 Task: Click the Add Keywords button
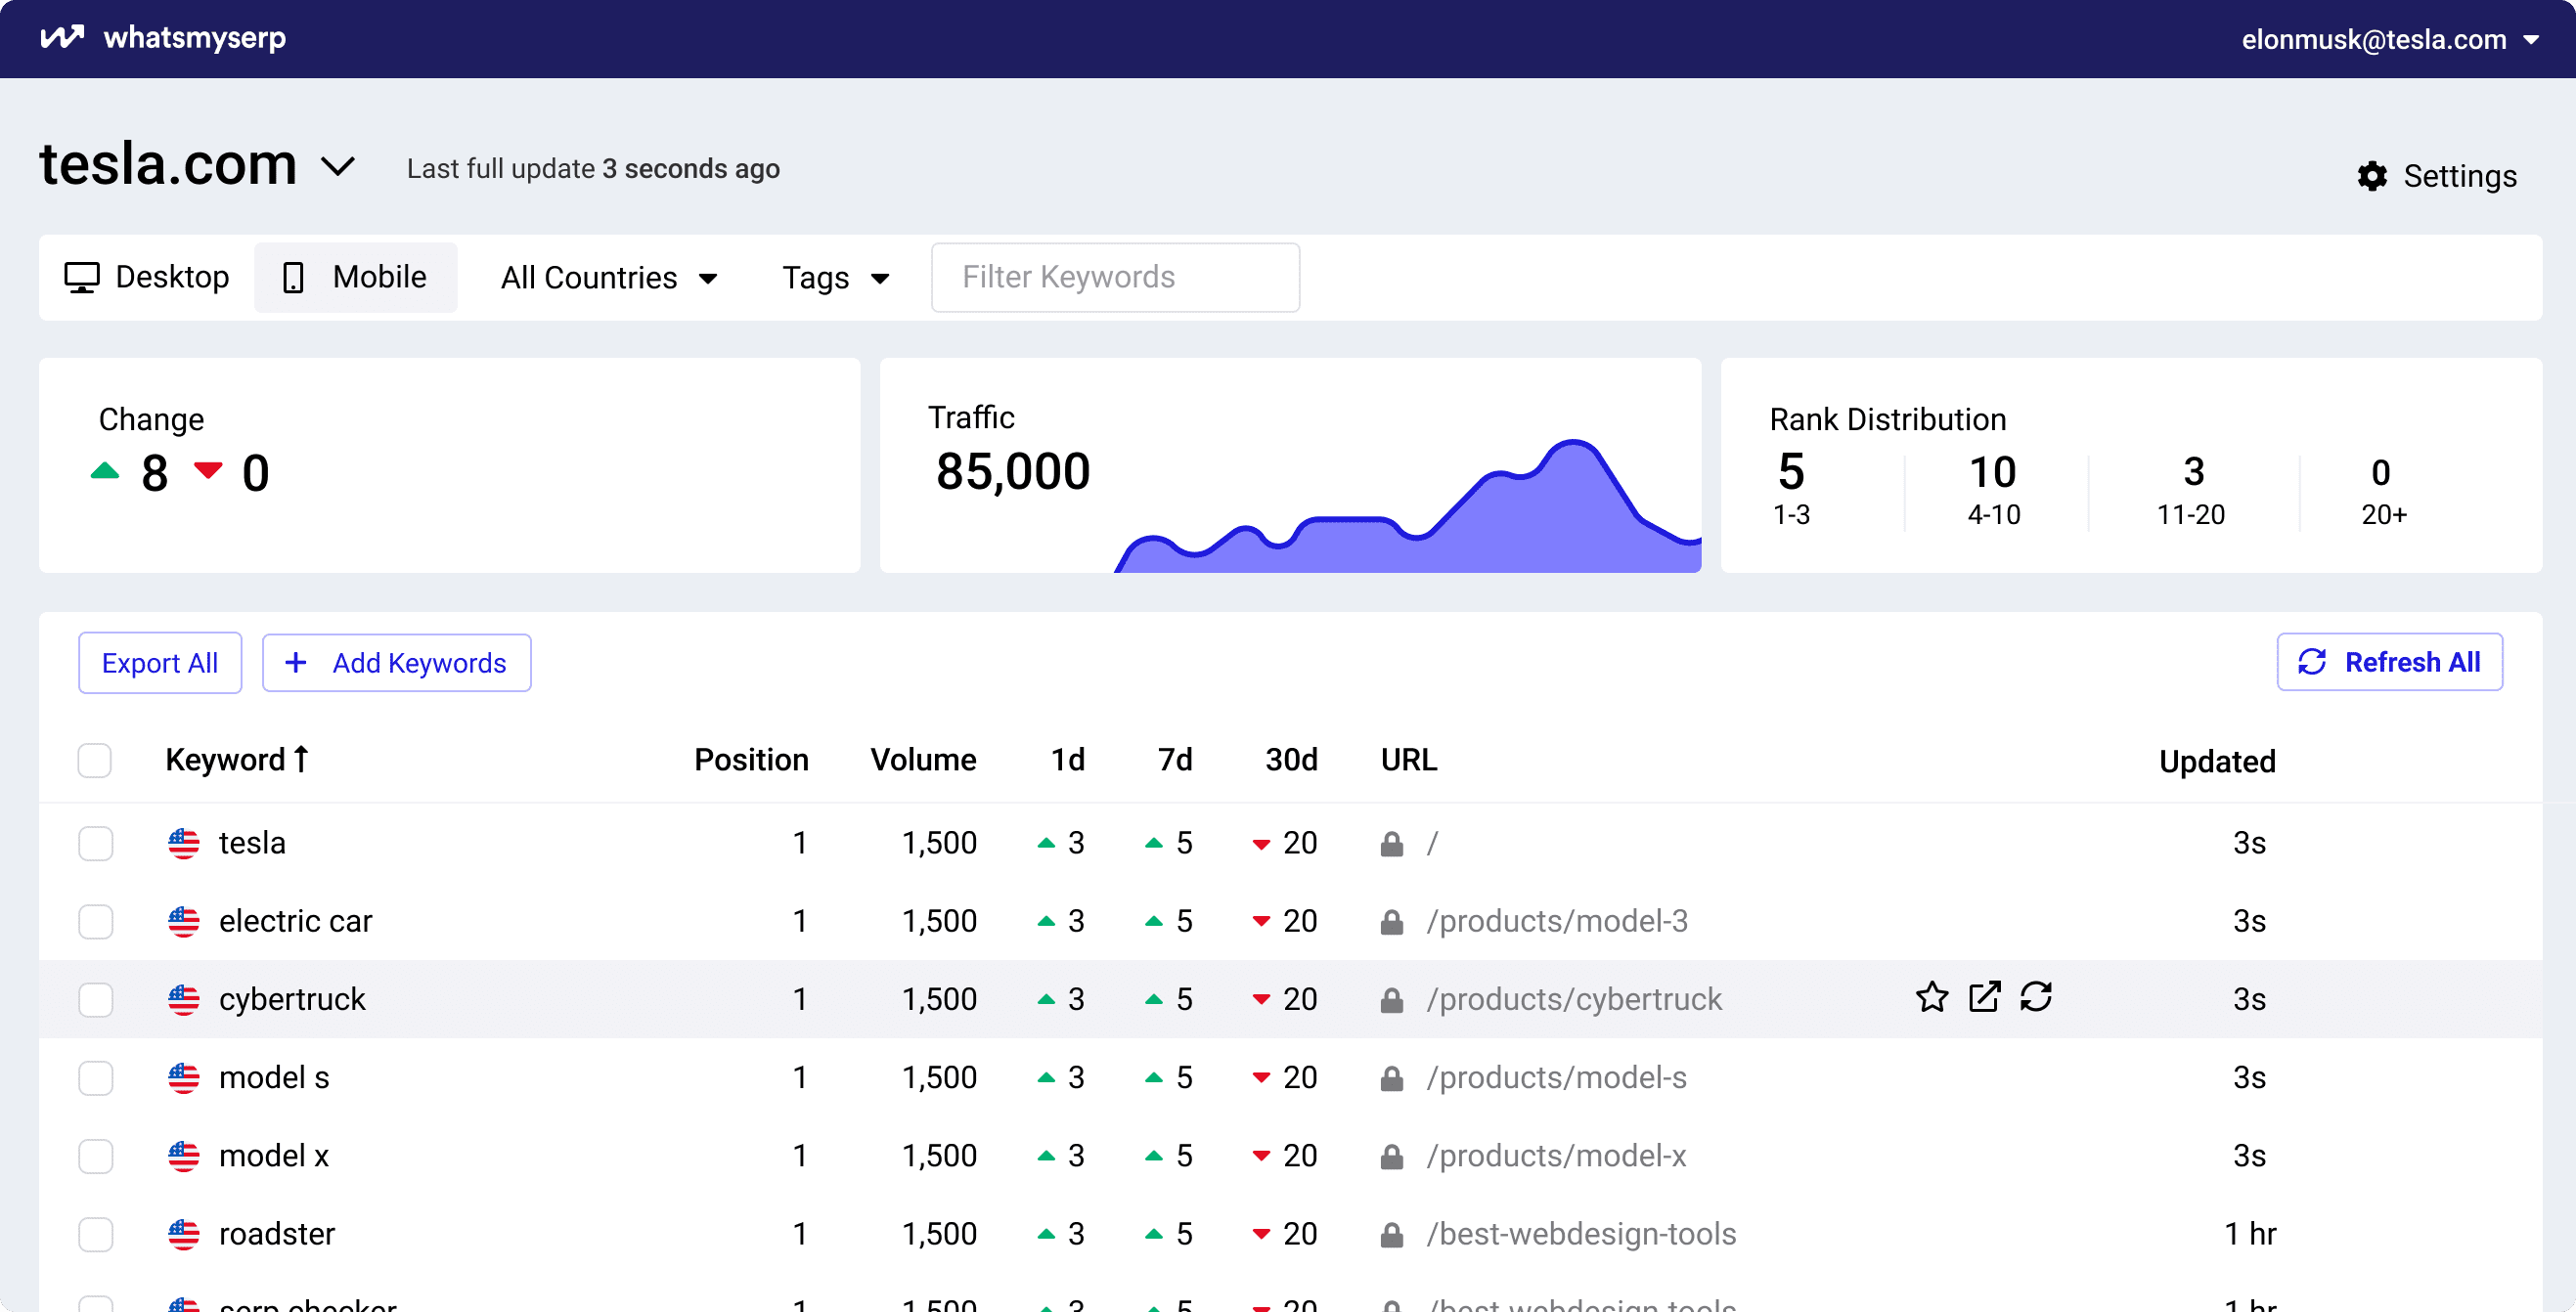pos(397,663)
